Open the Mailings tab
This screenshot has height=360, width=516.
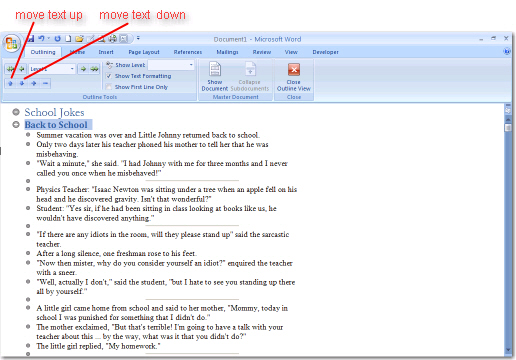(x=227, y=52)
